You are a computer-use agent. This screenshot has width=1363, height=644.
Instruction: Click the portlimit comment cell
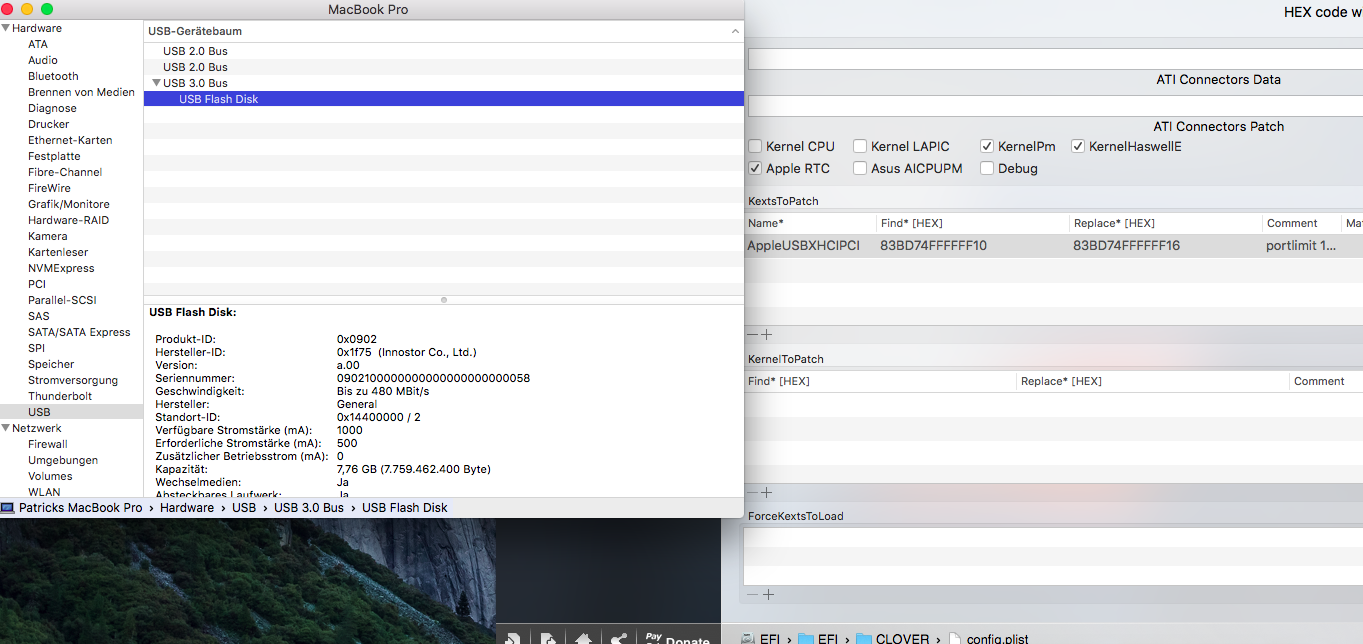(x=1301, y=246)
